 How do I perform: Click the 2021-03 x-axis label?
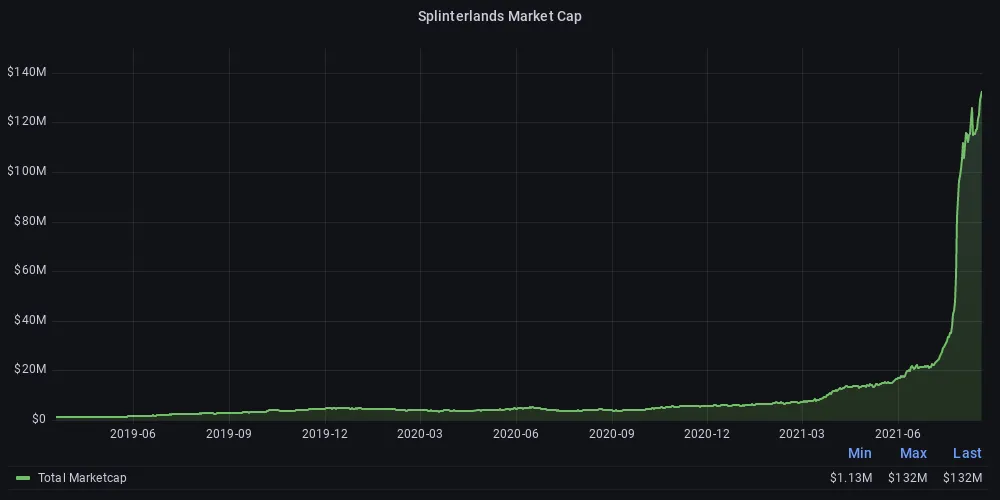coord(802,434)
